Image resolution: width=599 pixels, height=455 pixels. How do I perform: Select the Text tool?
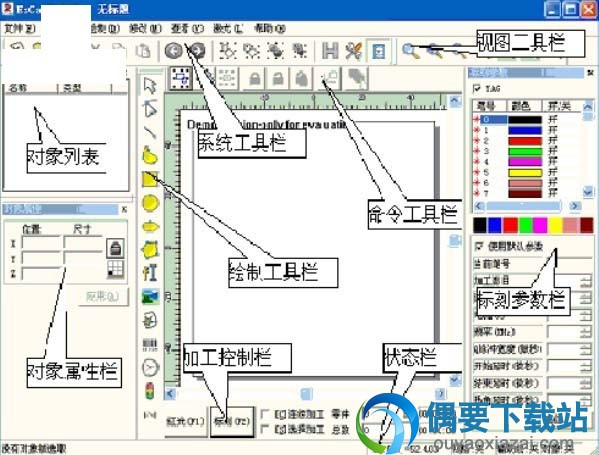[x=150, y=273]
